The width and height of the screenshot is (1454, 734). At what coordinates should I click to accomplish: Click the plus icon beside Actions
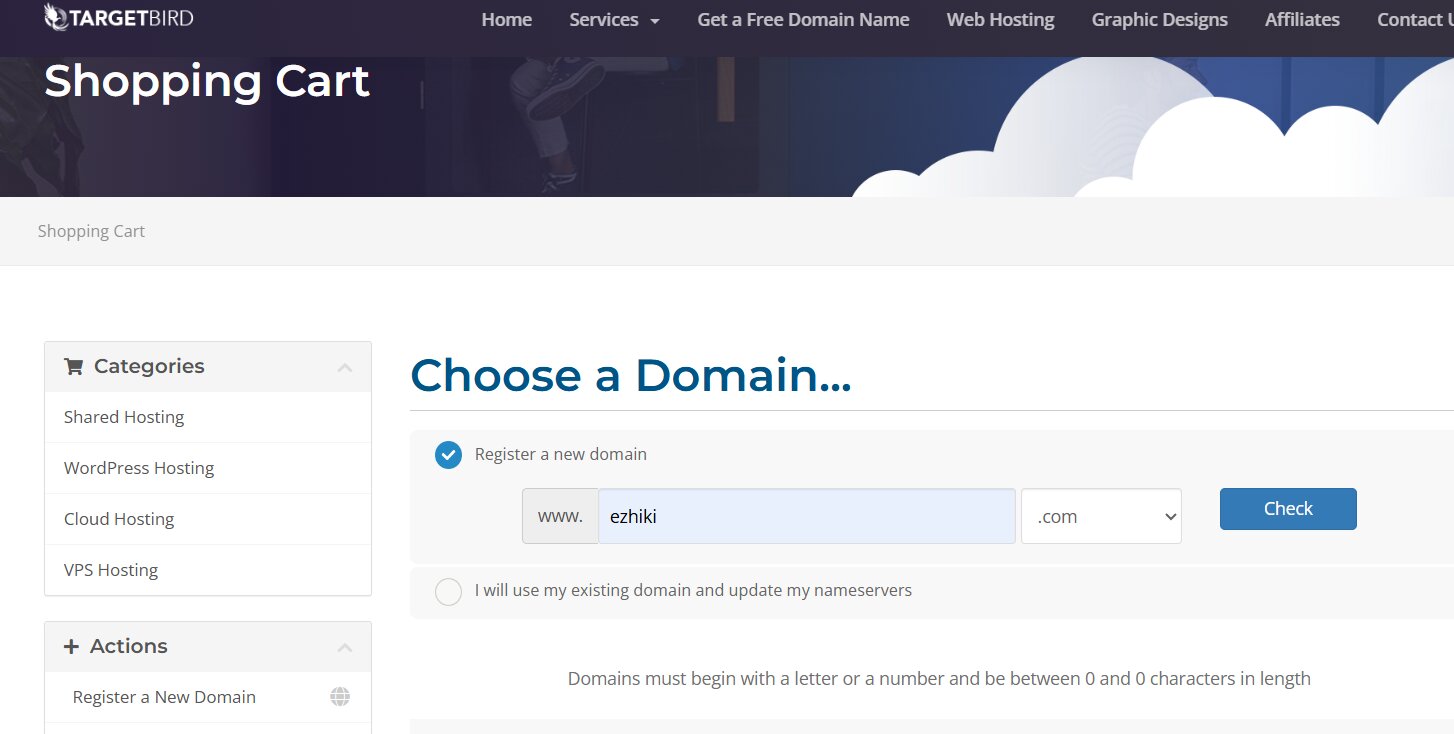pos(71,647)
